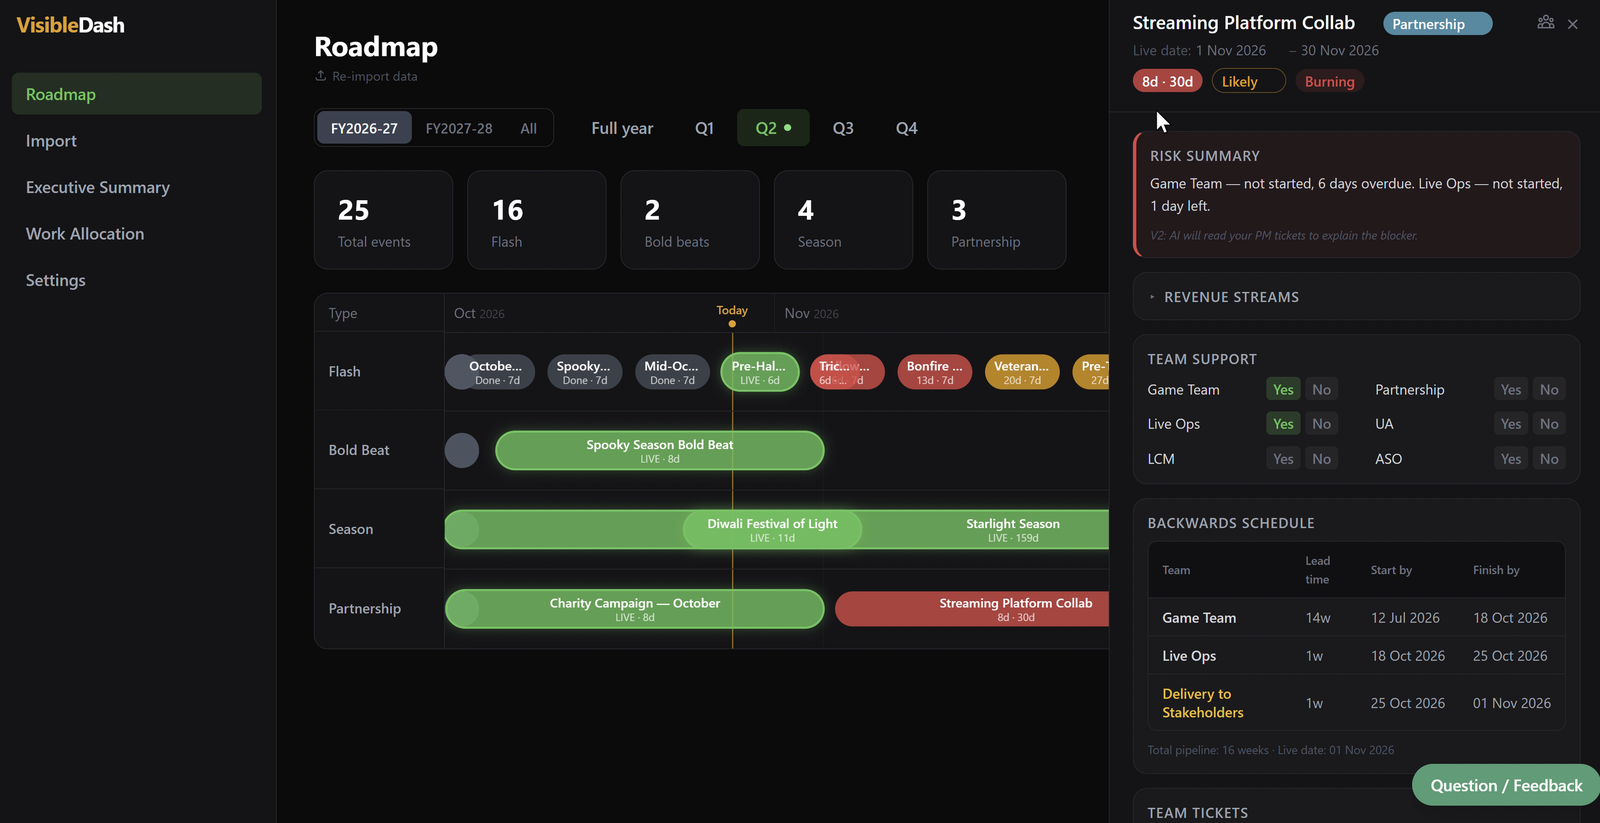Click the VisibleDash logo
Image resolution: width=1600 pixels, height=823 pixels.
pos(70,25)
